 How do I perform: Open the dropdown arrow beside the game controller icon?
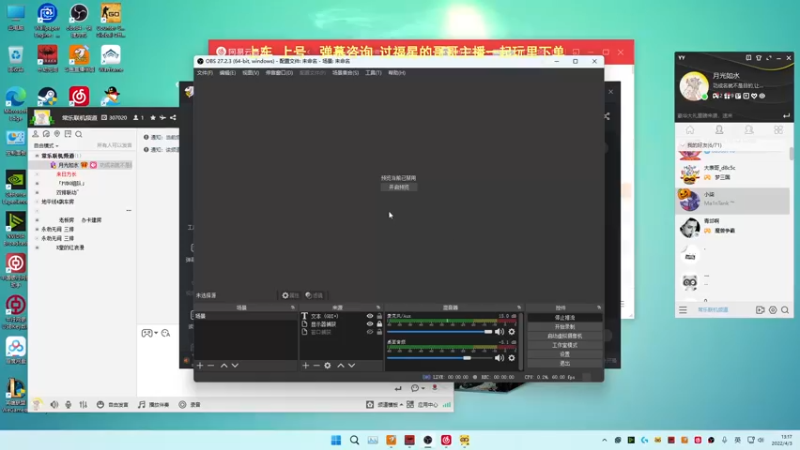point(156,333)
